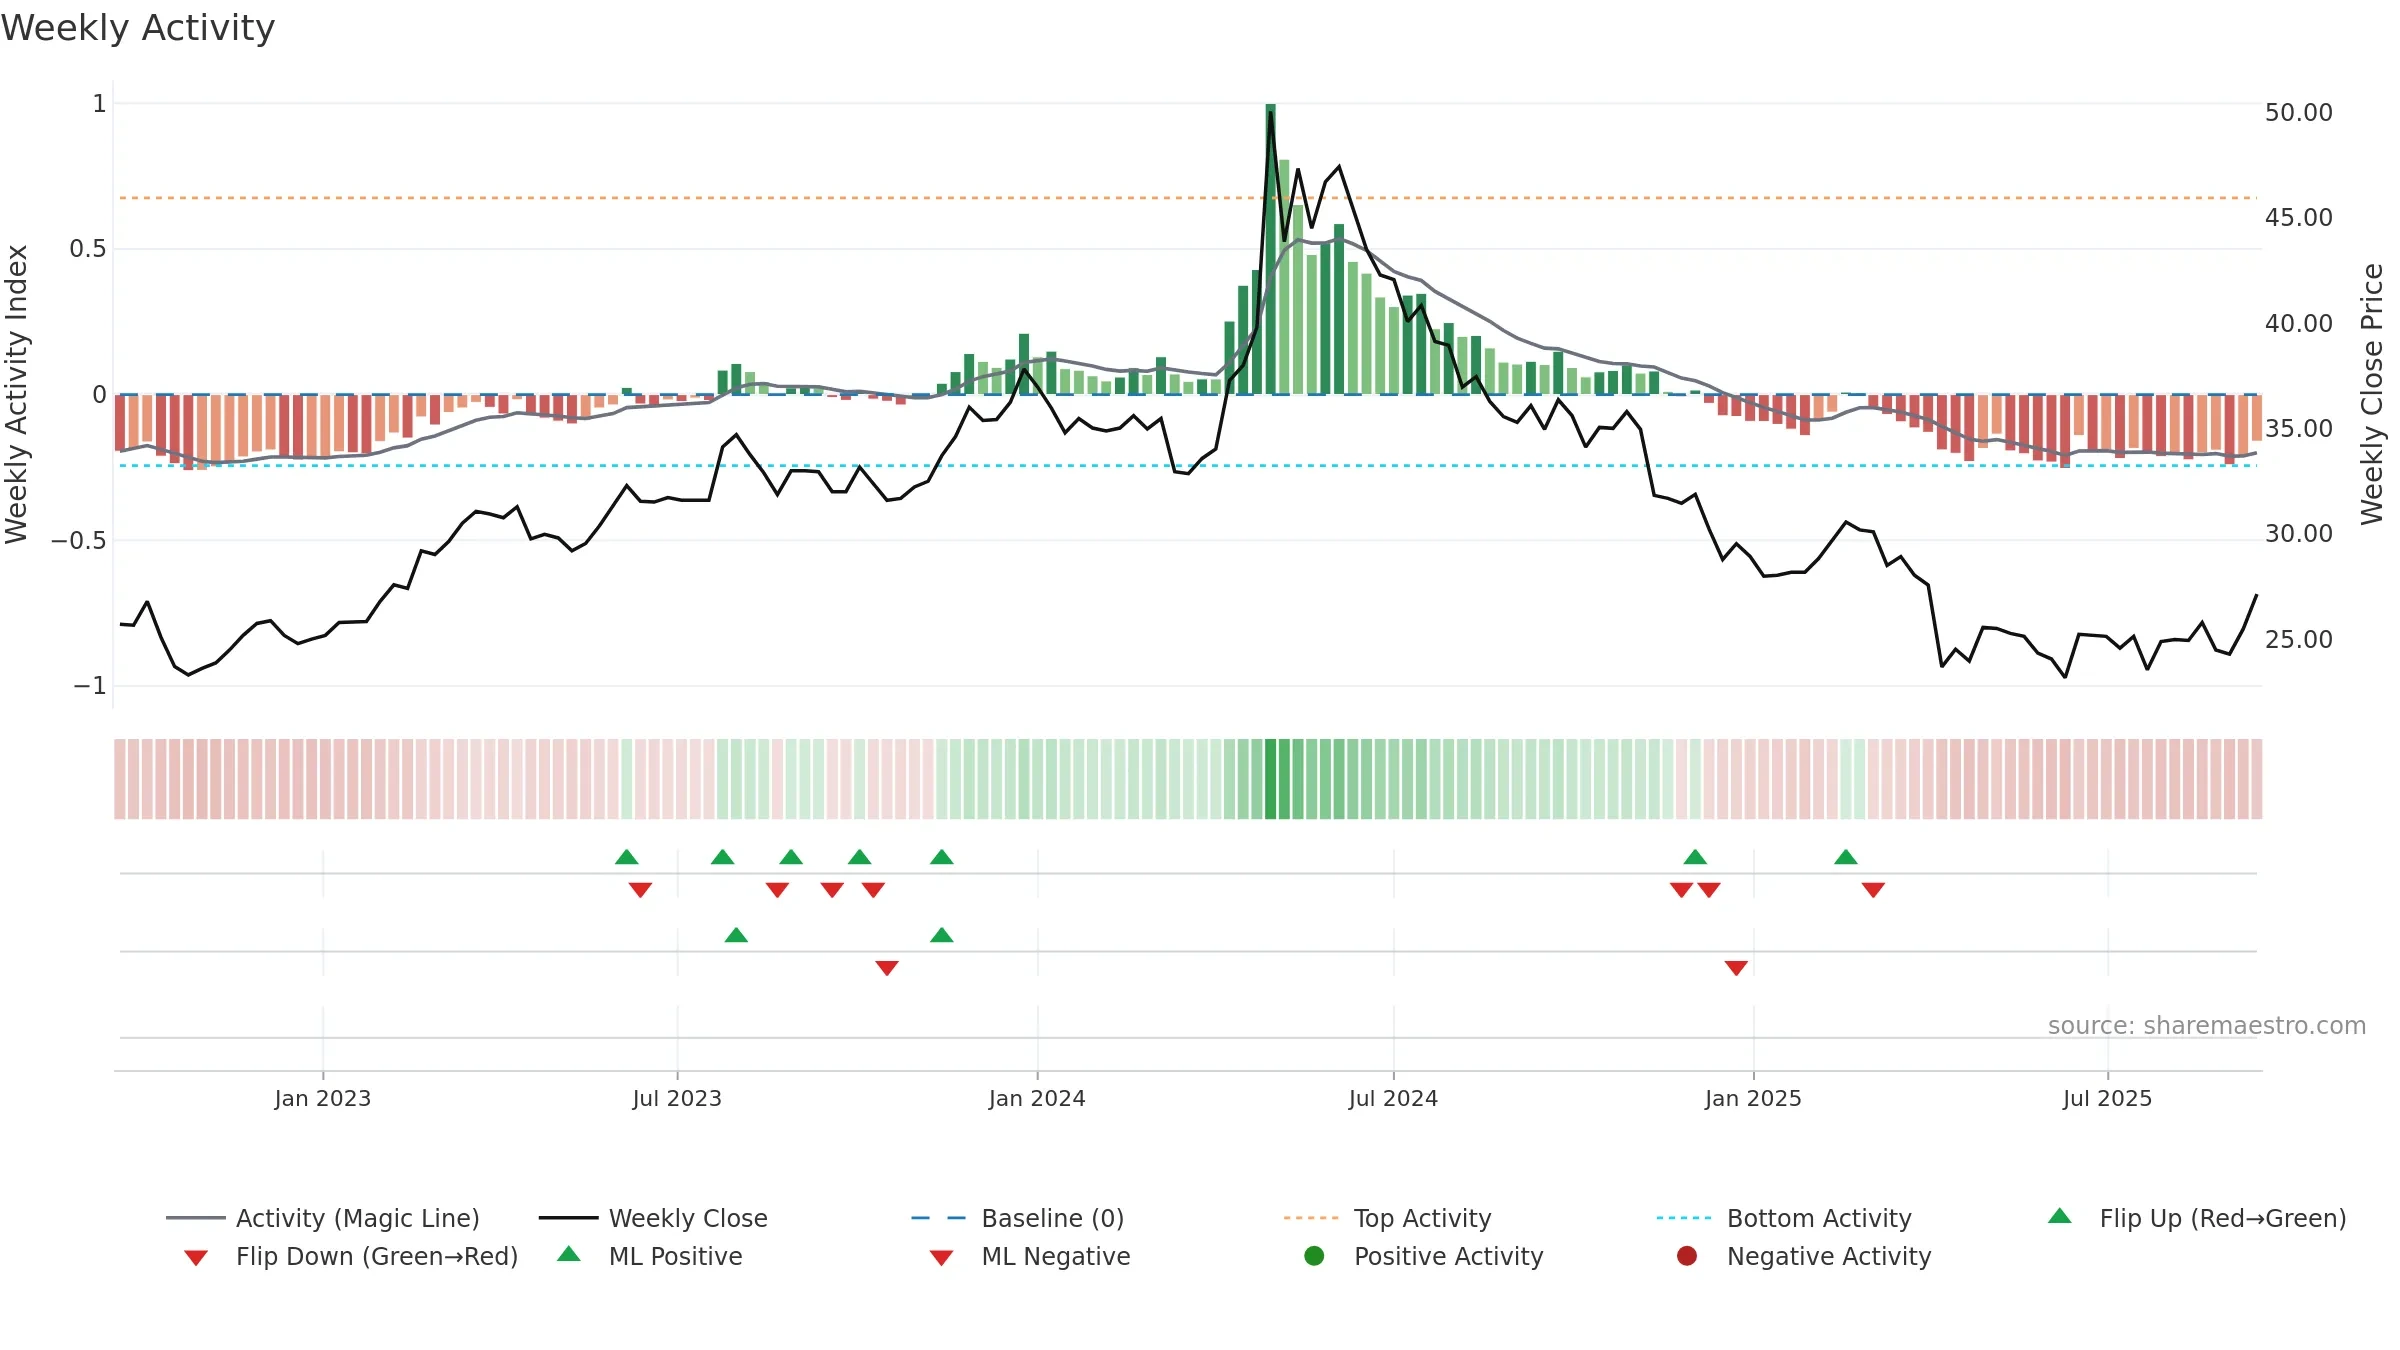Click the first flip-up green triangle before Jul 2023
Screen dimensions: 2400x1350
[x=627, y=857]
